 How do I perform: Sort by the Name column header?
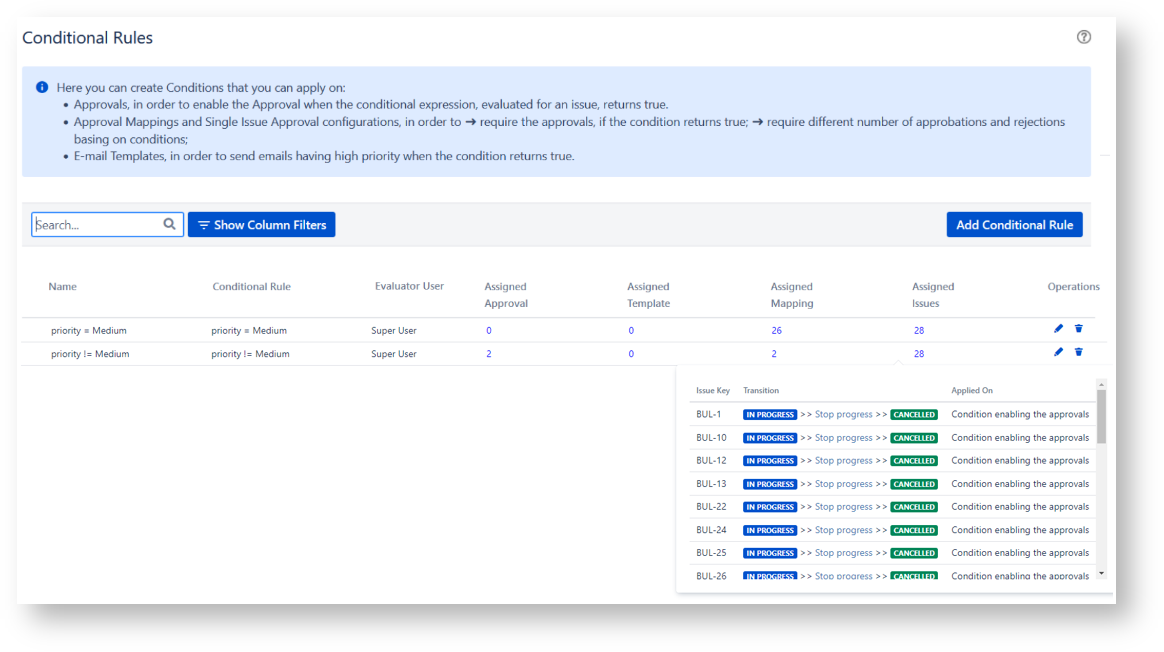[62, 287]
